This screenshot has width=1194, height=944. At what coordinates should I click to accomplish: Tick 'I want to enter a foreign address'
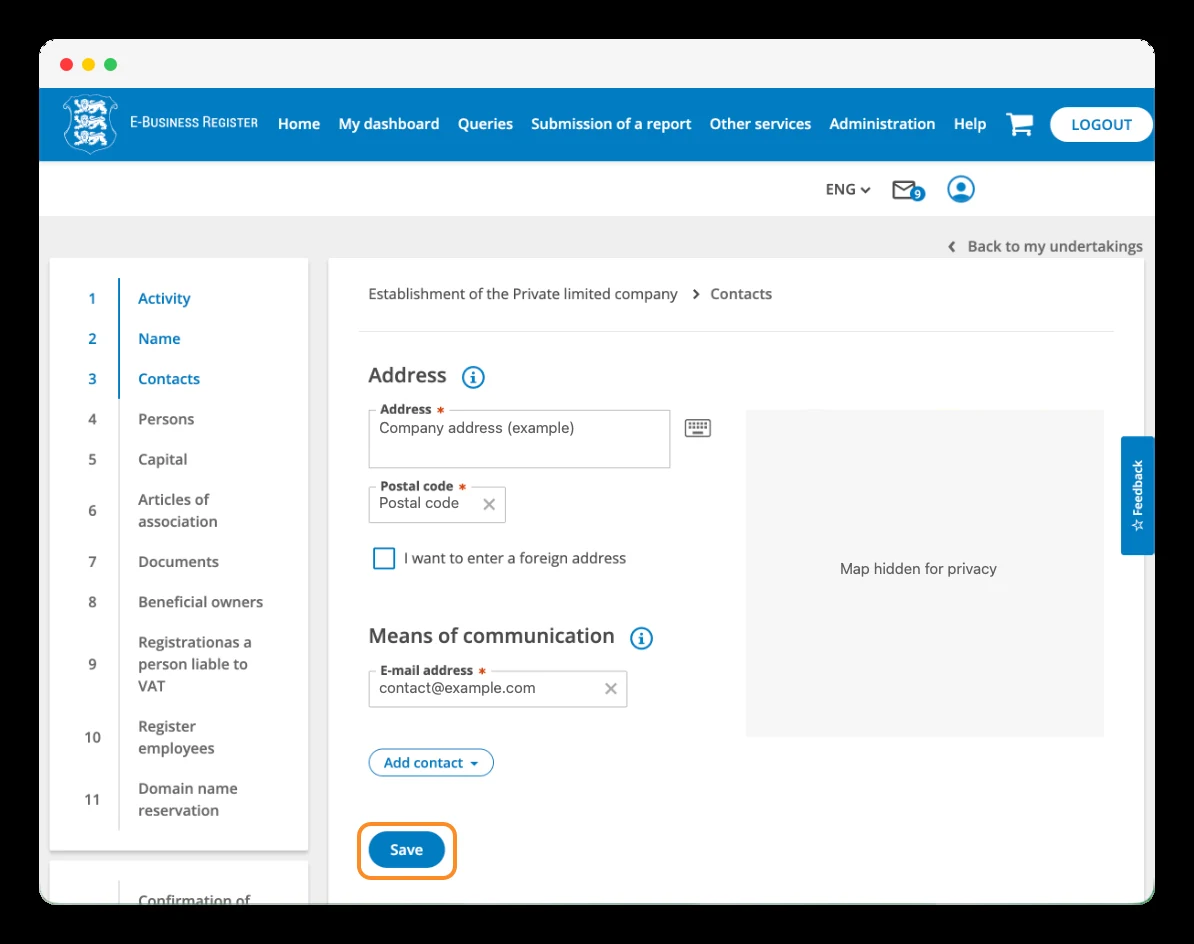coord(384,558)
